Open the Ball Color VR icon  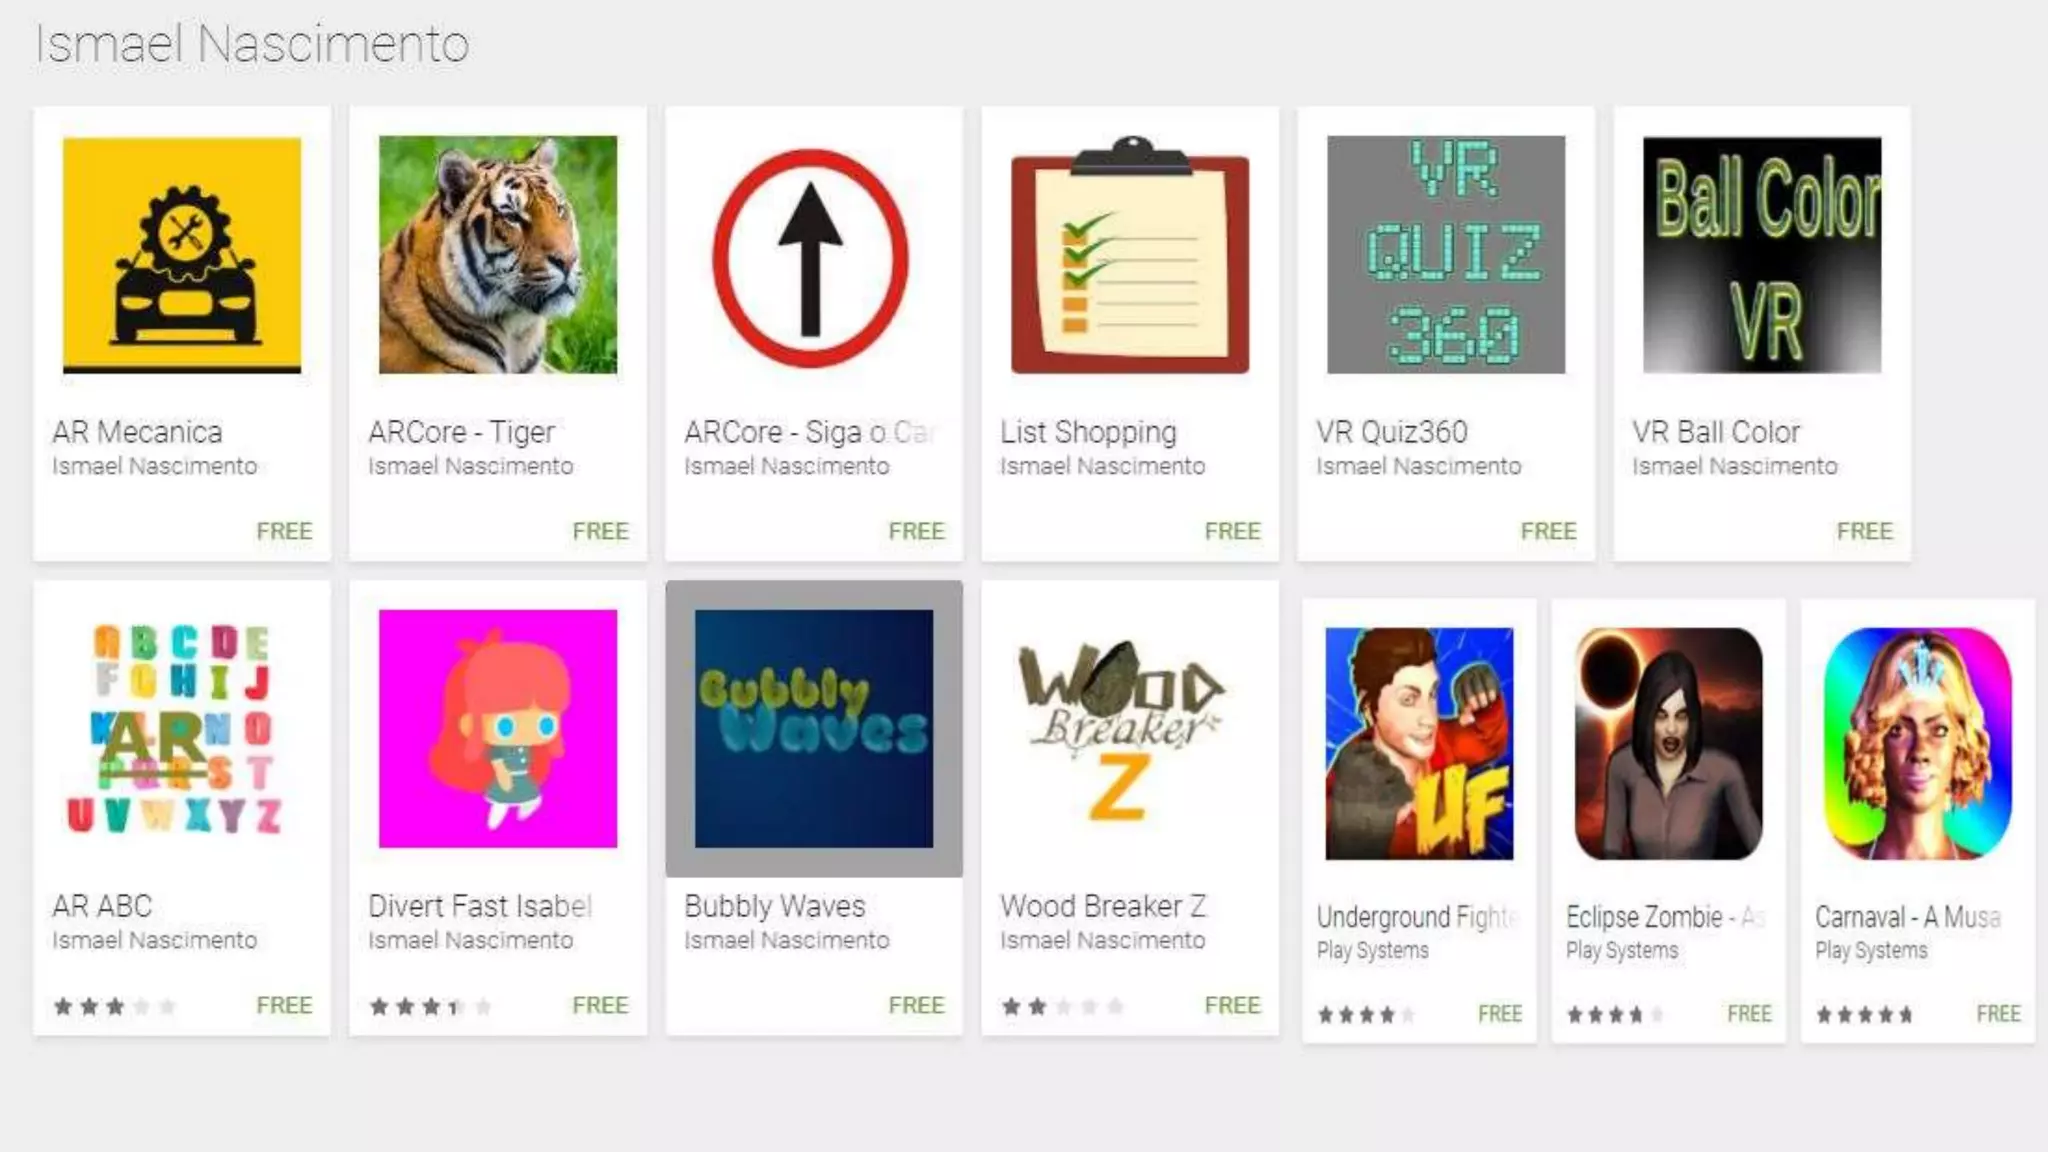click(x=1762, y=255)
